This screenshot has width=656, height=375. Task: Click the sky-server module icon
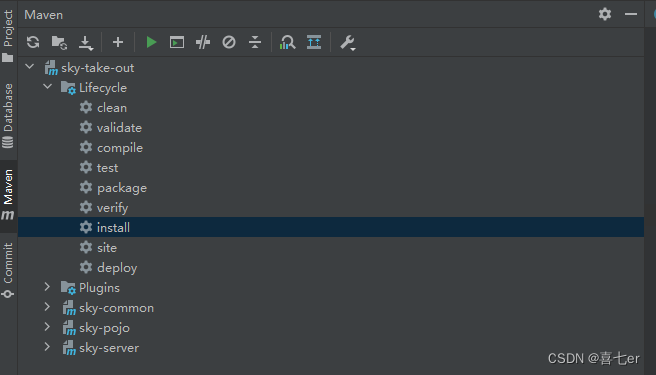click(69, 348)
